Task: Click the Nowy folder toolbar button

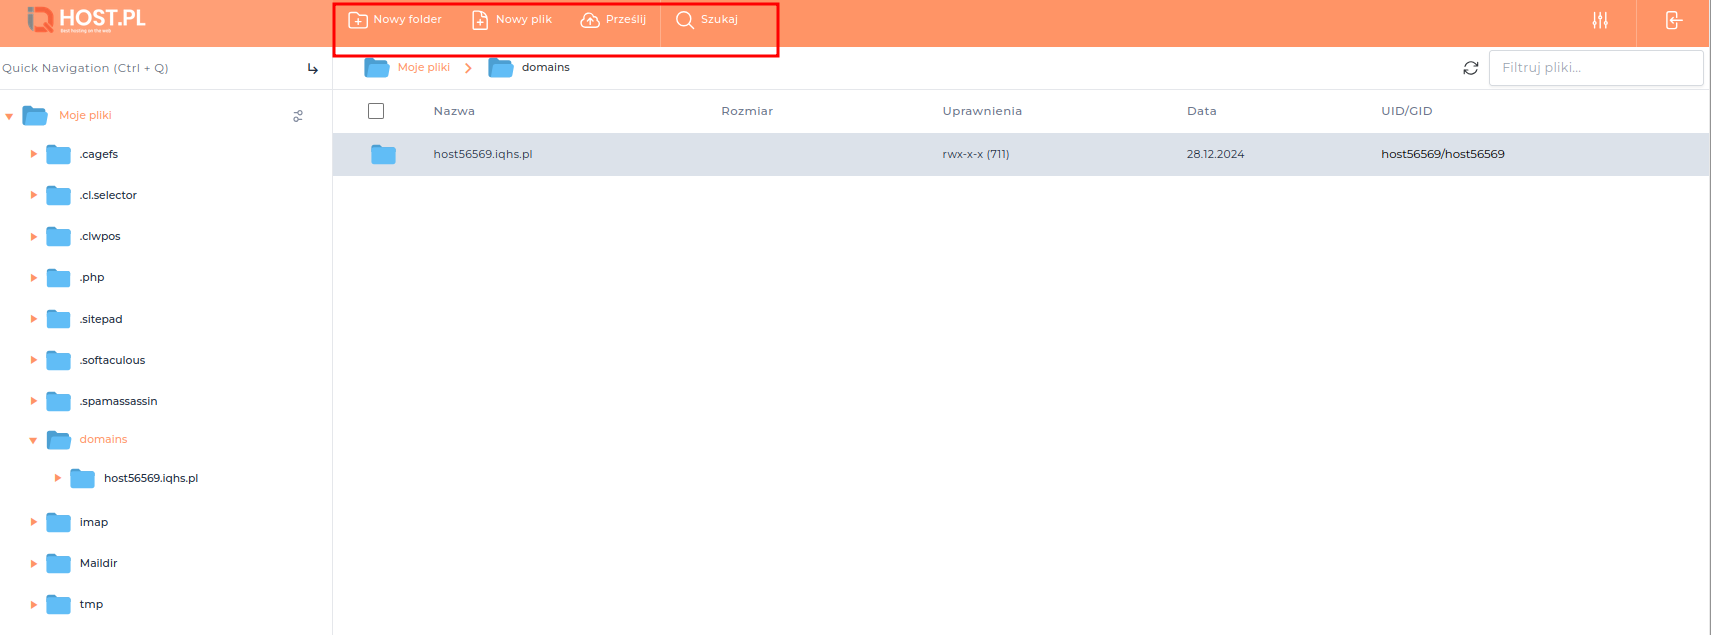Action: point(395,20)
